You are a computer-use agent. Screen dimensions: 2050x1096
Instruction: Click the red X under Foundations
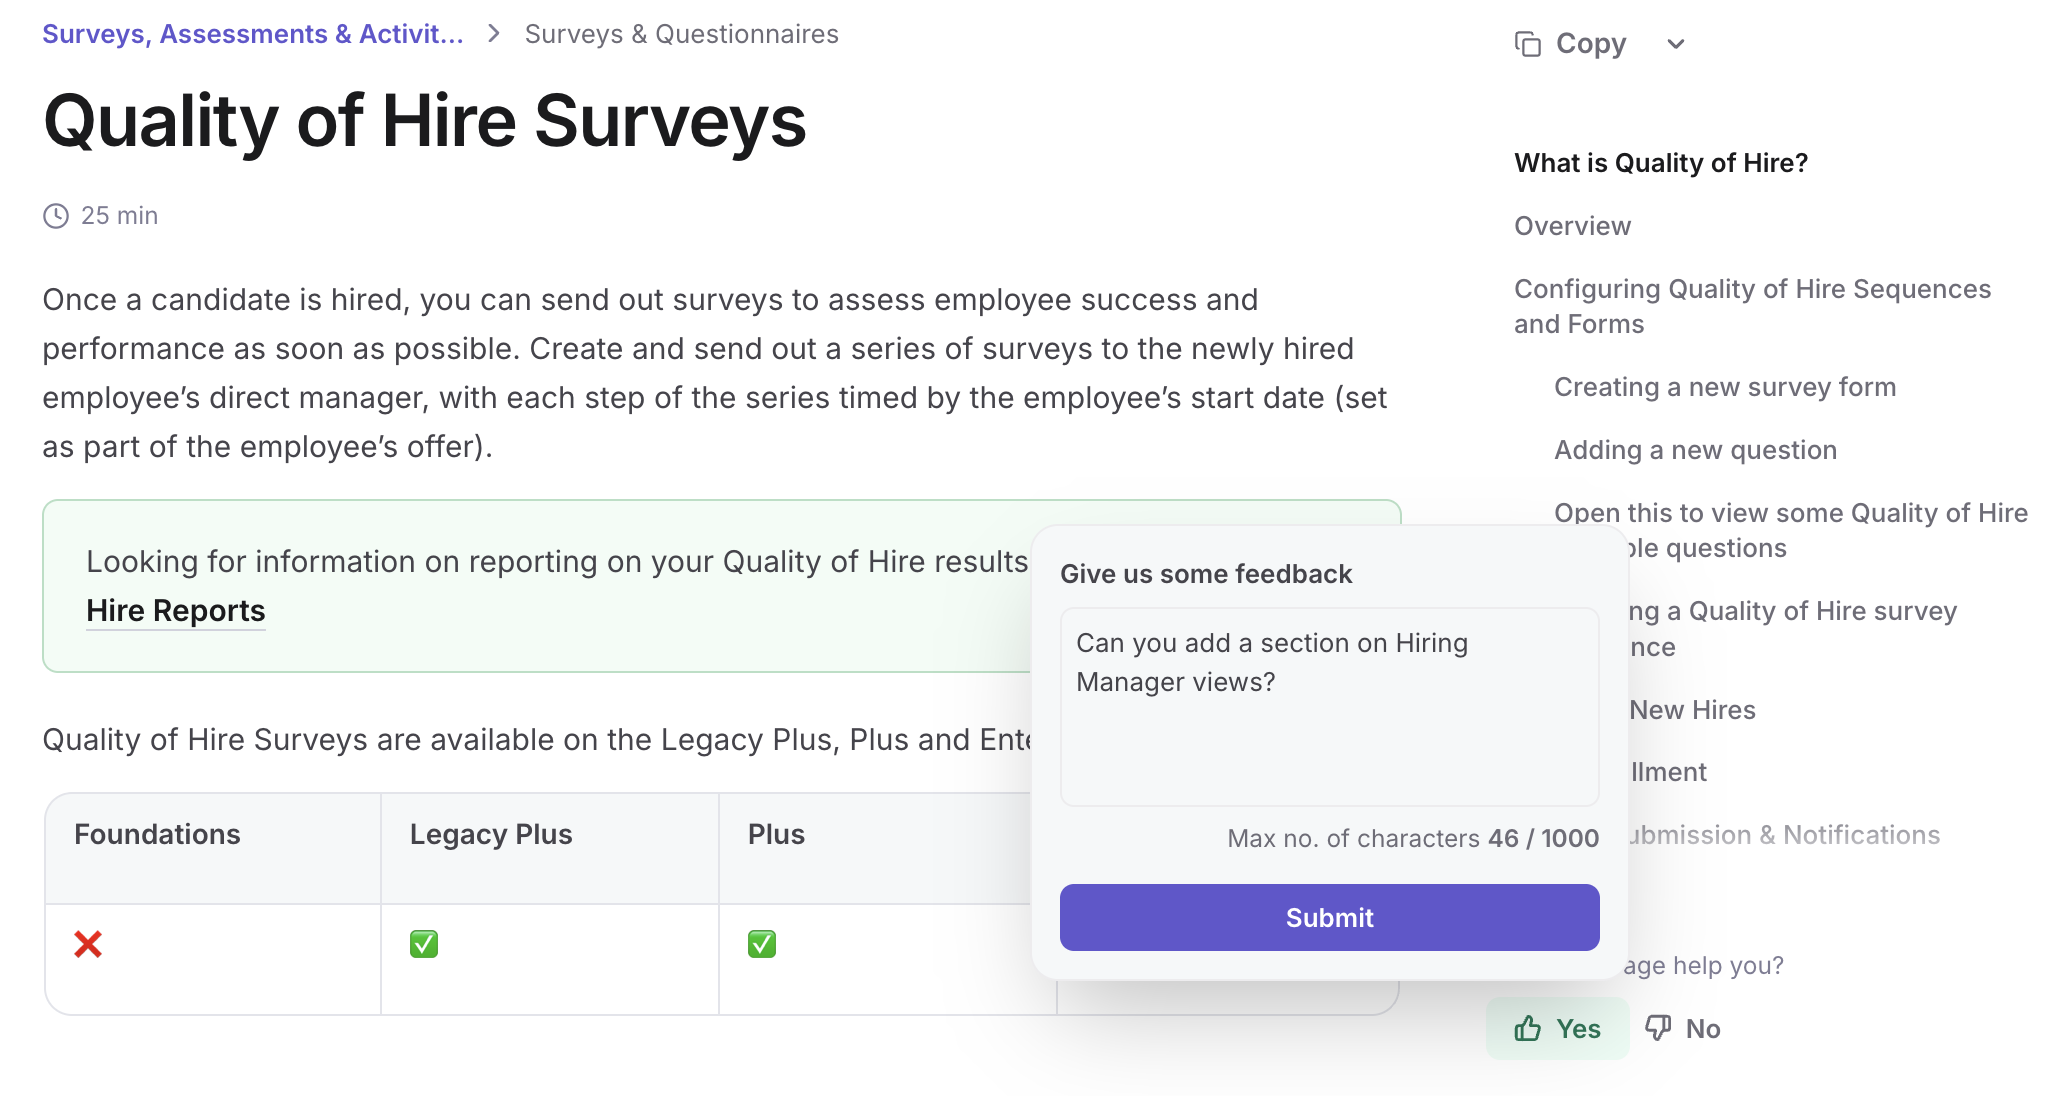pos(88,944)
